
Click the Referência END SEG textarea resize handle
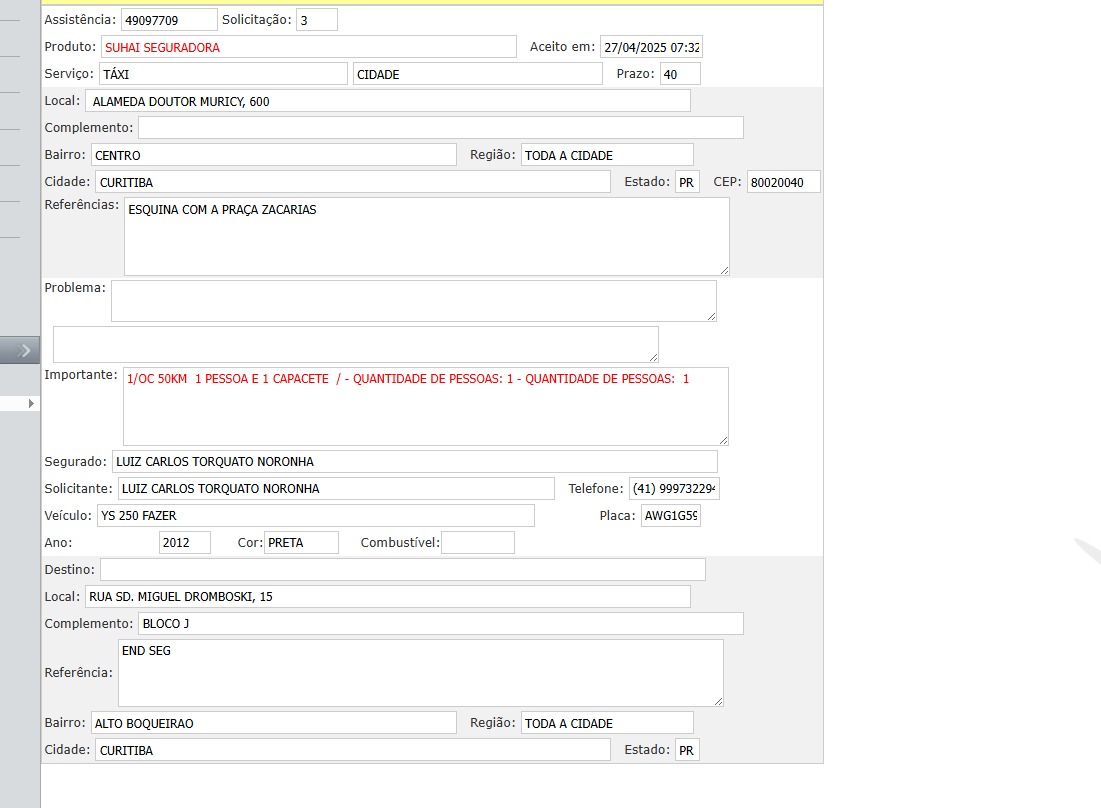718,701
